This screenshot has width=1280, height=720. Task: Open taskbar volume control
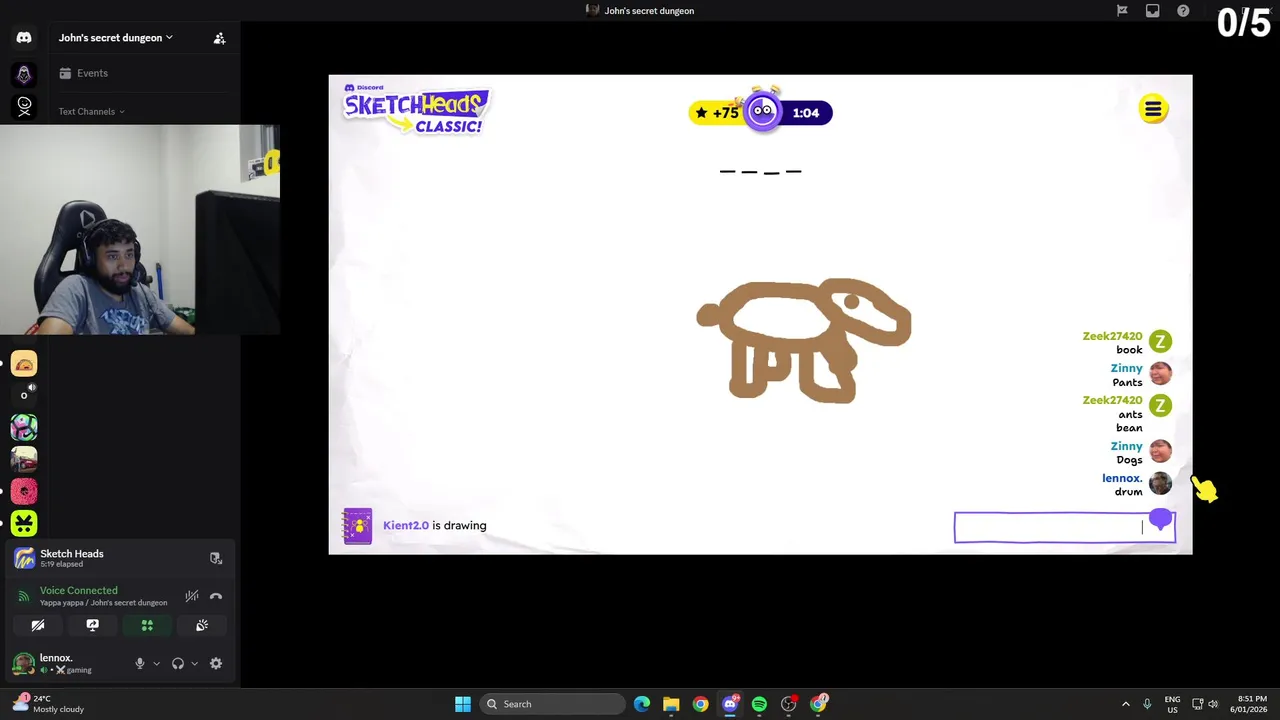coord(1213,704)
